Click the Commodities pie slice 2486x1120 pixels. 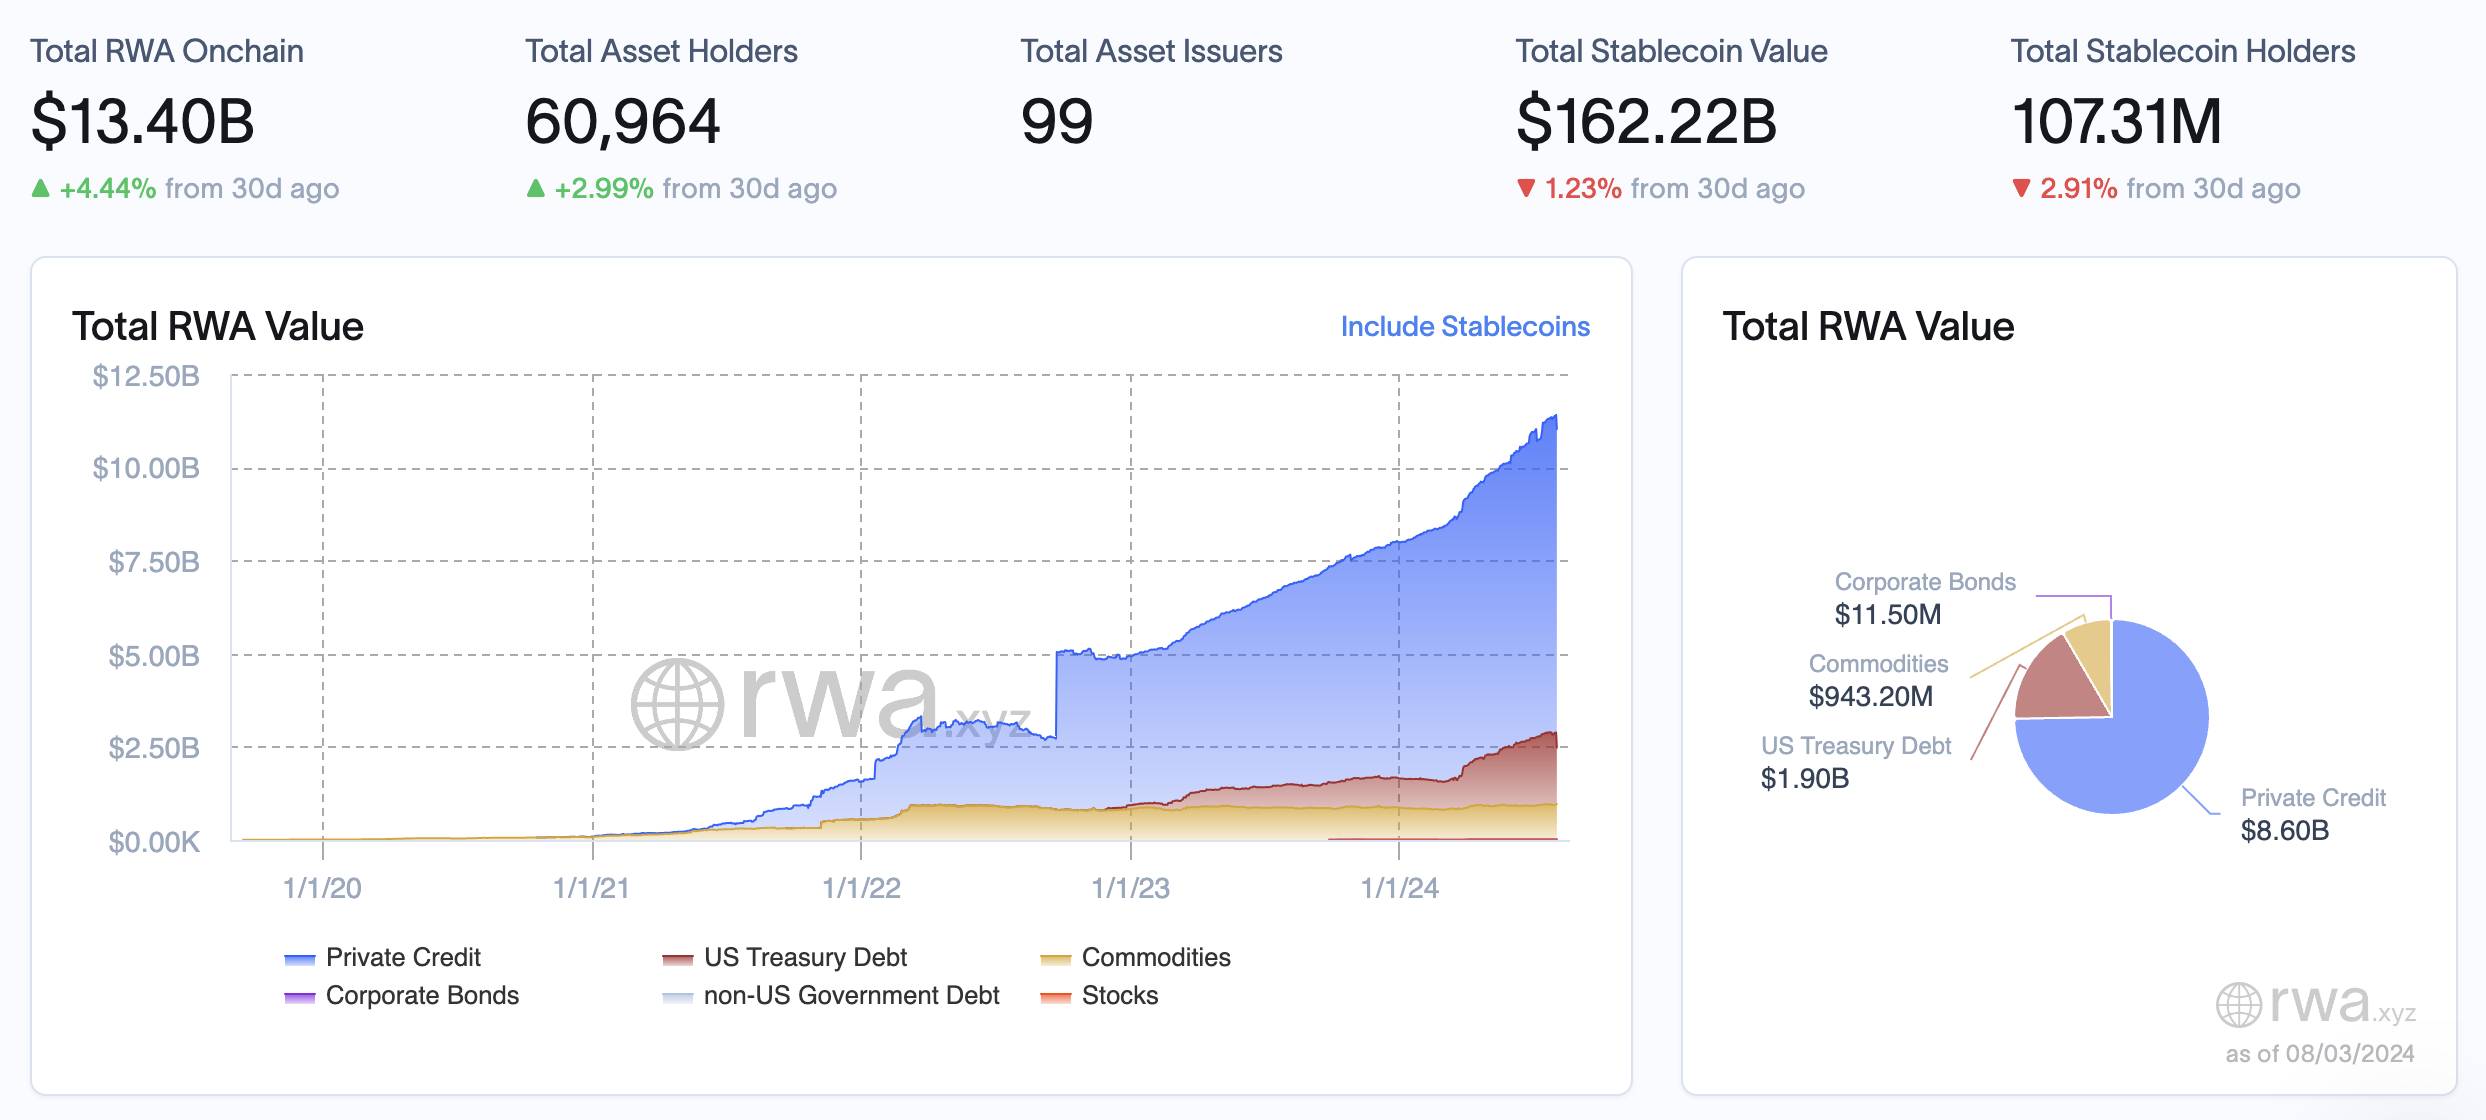[x=2092, y=645]
